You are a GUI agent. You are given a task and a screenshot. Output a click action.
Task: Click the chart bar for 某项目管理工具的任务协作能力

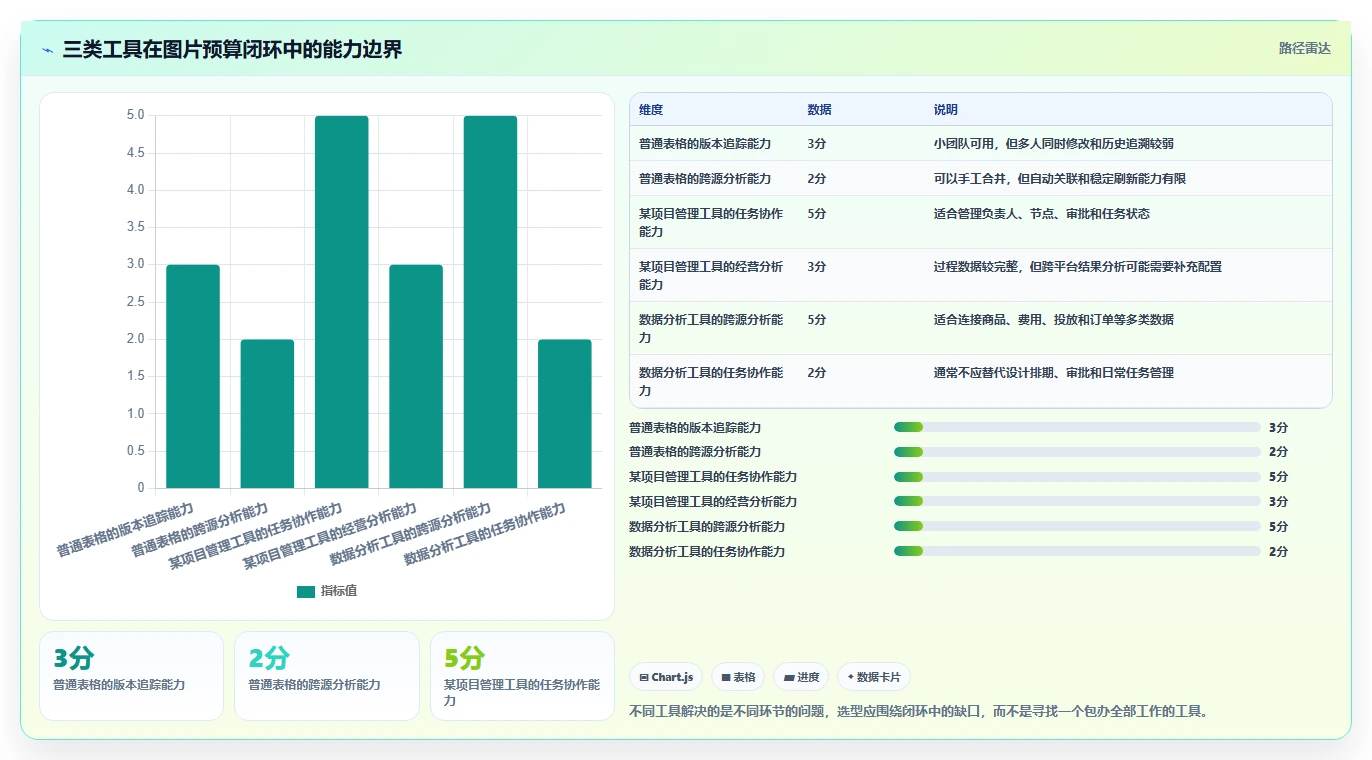click(x=342, y=302)
